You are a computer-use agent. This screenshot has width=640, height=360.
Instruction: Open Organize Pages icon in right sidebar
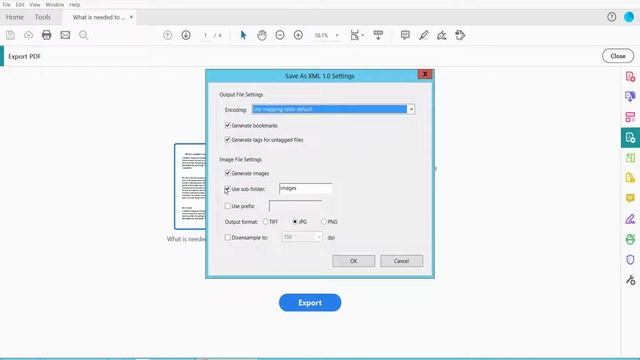(630, 117)
